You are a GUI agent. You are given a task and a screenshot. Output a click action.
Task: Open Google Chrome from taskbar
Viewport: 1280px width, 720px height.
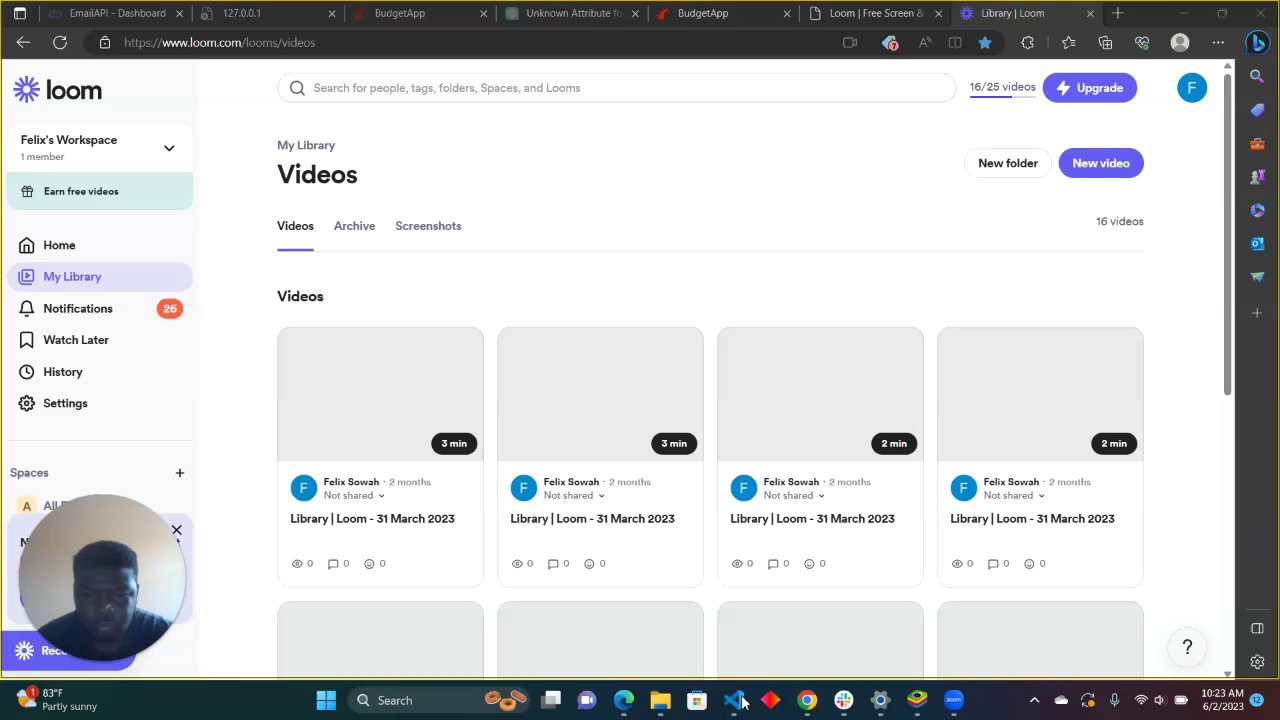pyautogui.click(x=807, y=700)
